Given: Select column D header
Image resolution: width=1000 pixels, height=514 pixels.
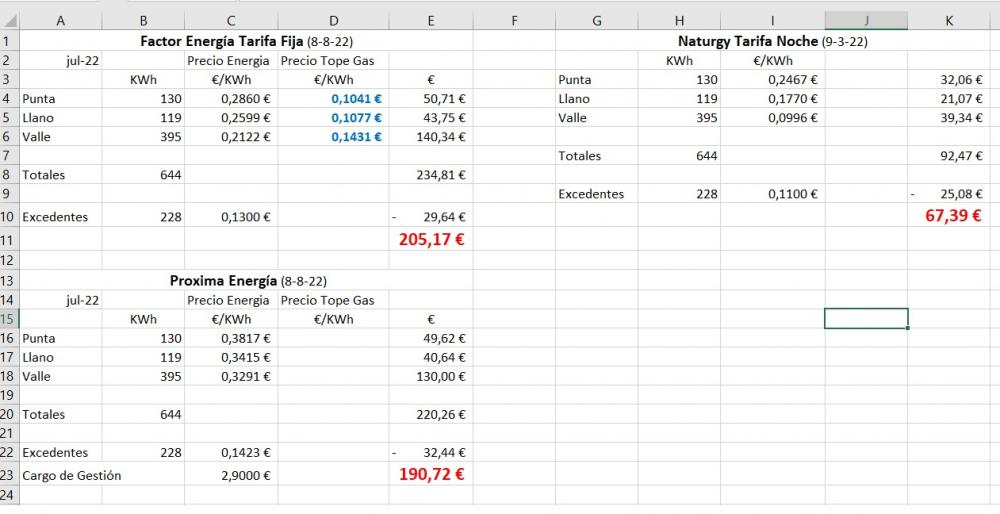Looking at the screenshot, I should [333, 21].
